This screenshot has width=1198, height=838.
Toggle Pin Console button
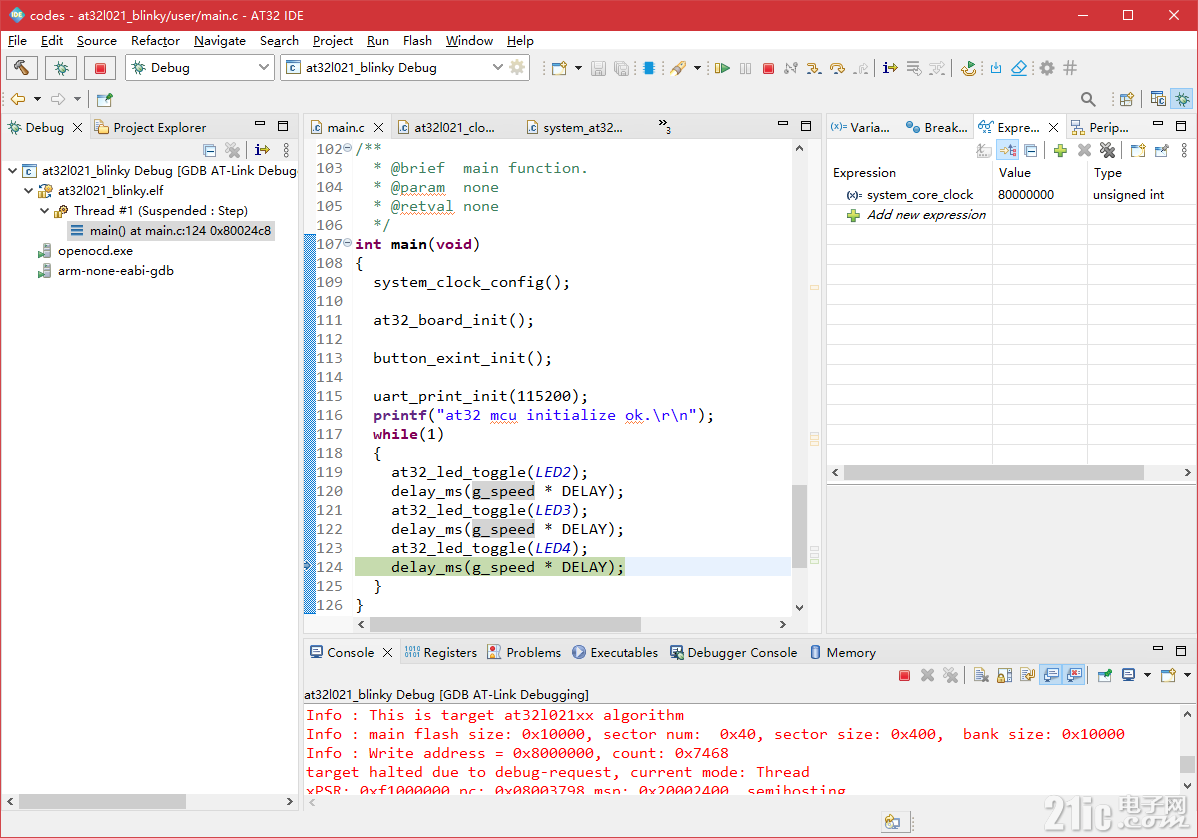(1105, 675)
